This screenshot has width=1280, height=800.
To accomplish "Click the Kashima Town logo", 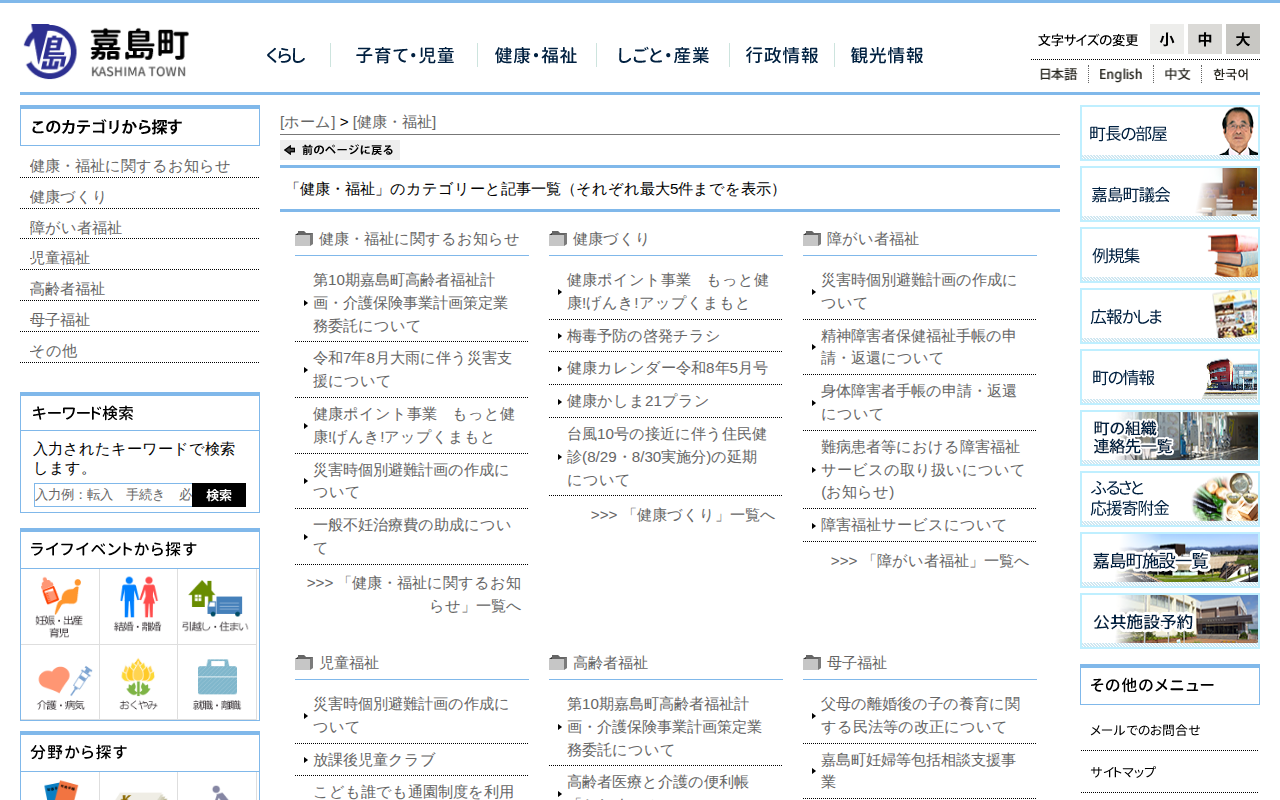I will 106,51.
